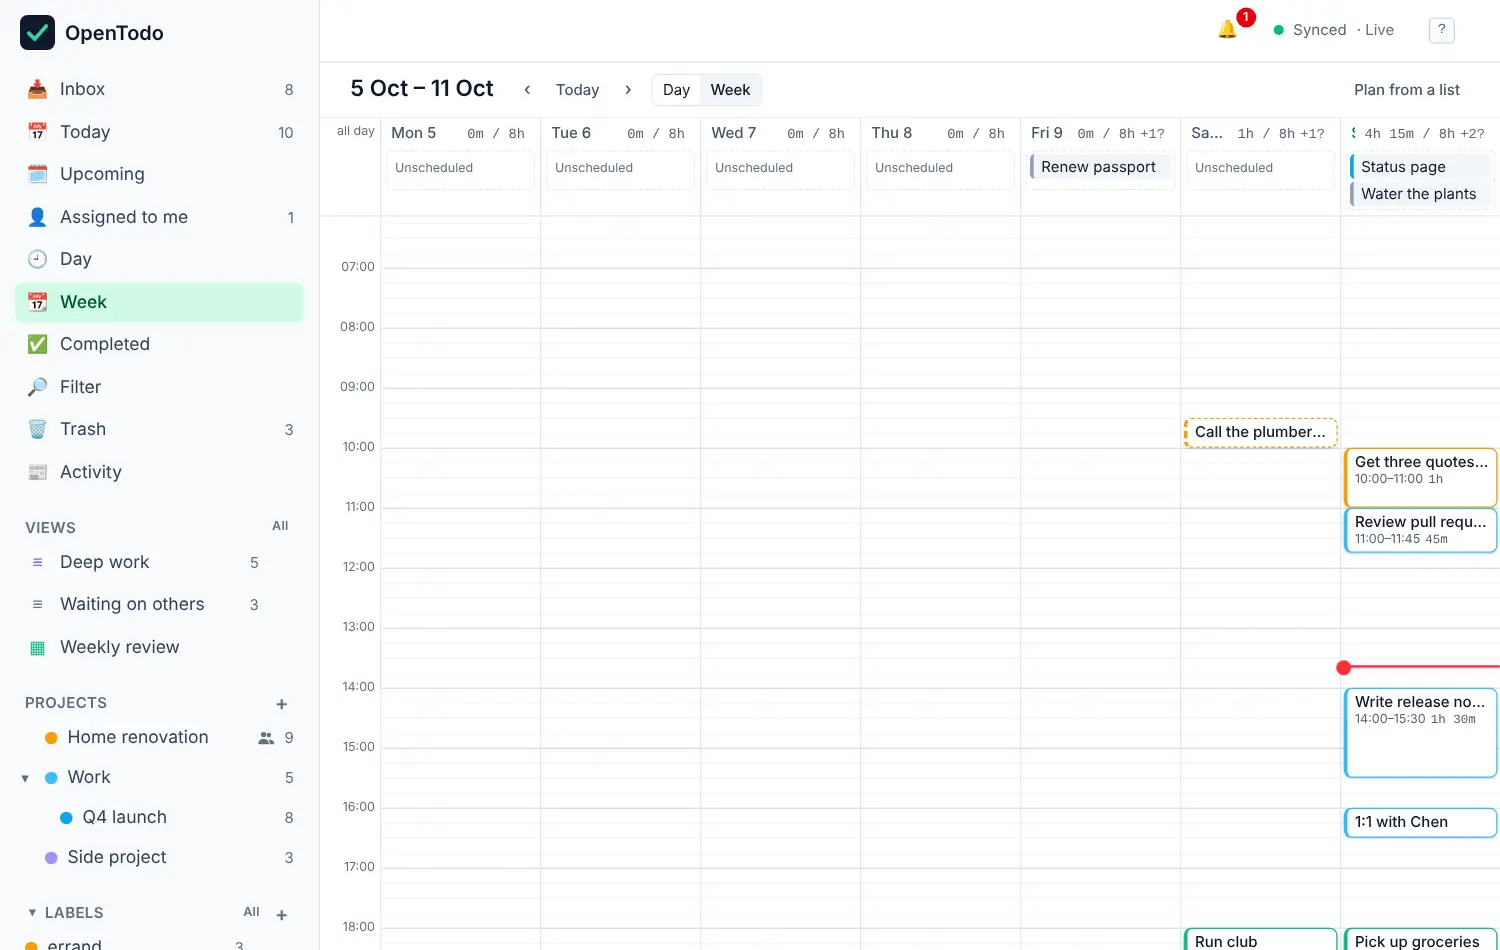Click the Completed green check icon

(x=37, y=344)
